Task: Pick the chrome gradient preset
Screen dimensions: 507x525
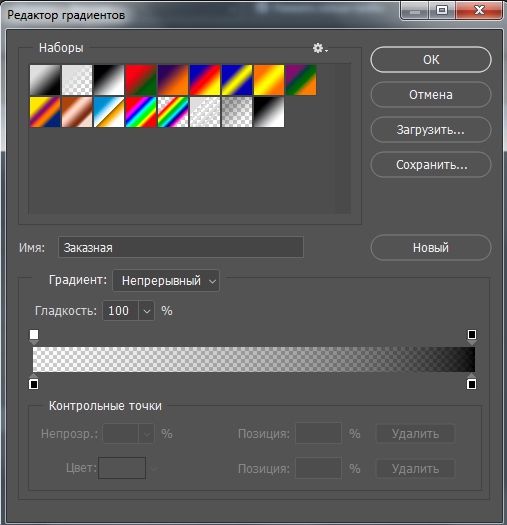Action: pyautogui.click(x=109, y=112)
